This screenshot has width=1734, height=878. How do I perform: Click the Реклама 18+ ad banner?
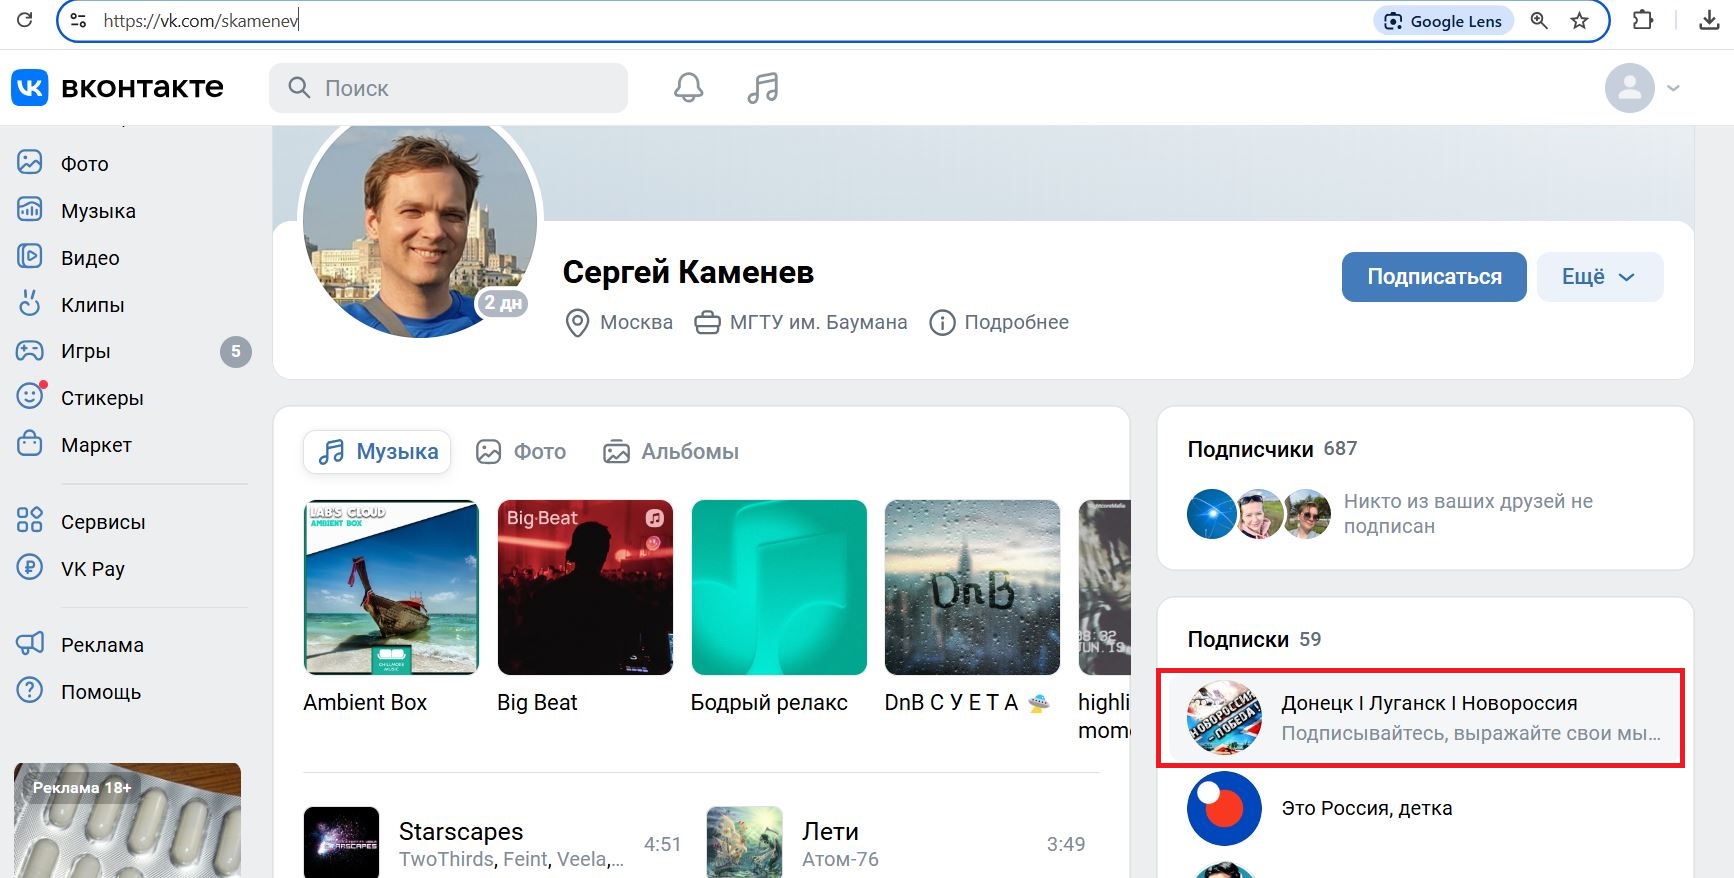127,820
